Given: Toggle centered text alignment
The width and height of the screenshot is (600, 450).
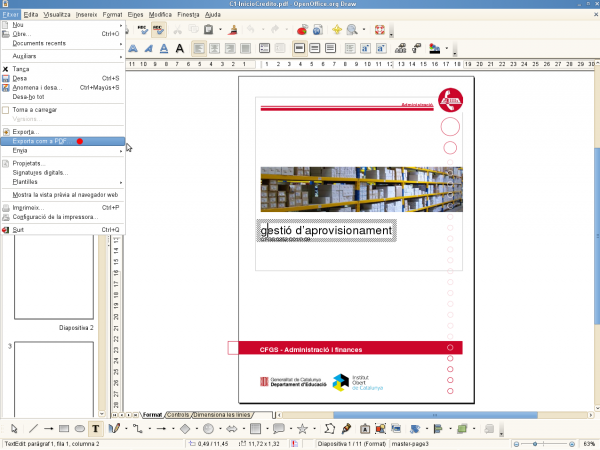Looking at the screenshot, I should click(215, 48).
